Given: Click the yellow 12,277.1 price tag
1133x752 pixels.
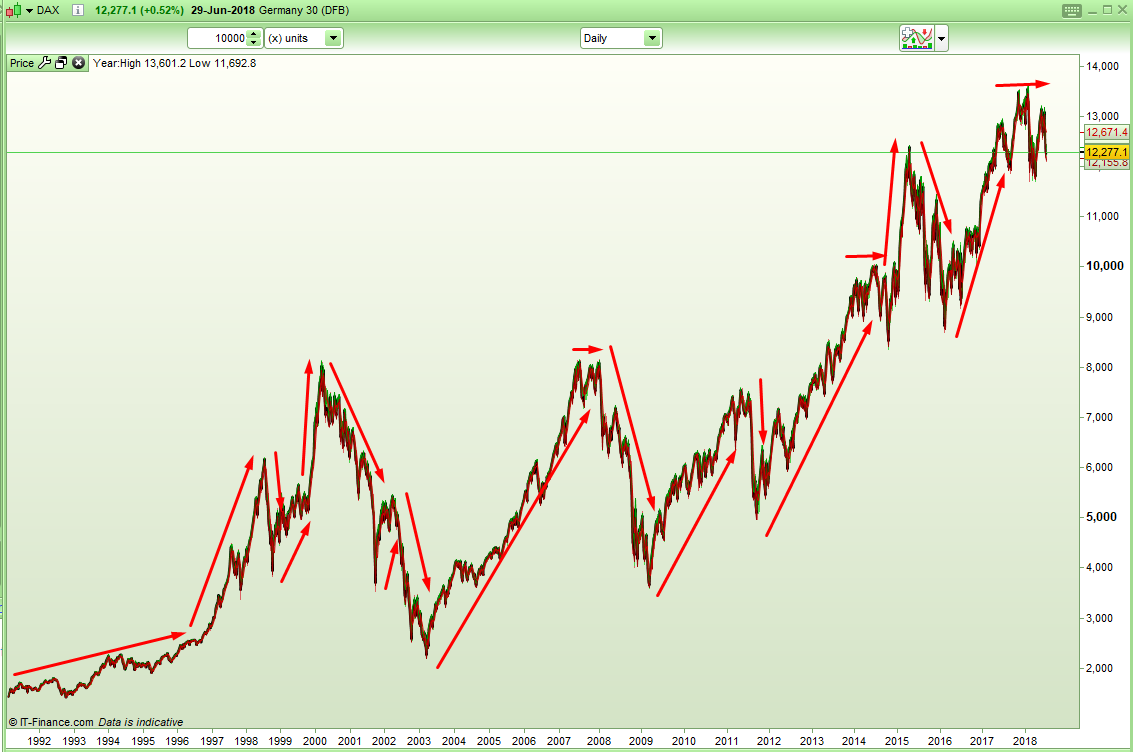Looking at the screenshot, I should point(1106,152).
